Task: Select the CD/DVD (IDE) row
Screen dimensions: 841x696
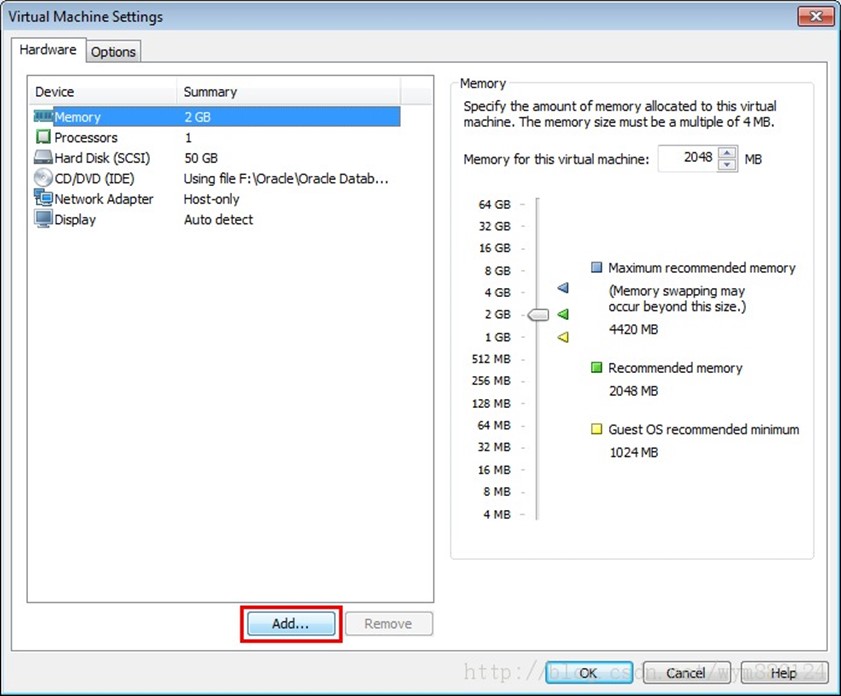Action: click(217, 178)
